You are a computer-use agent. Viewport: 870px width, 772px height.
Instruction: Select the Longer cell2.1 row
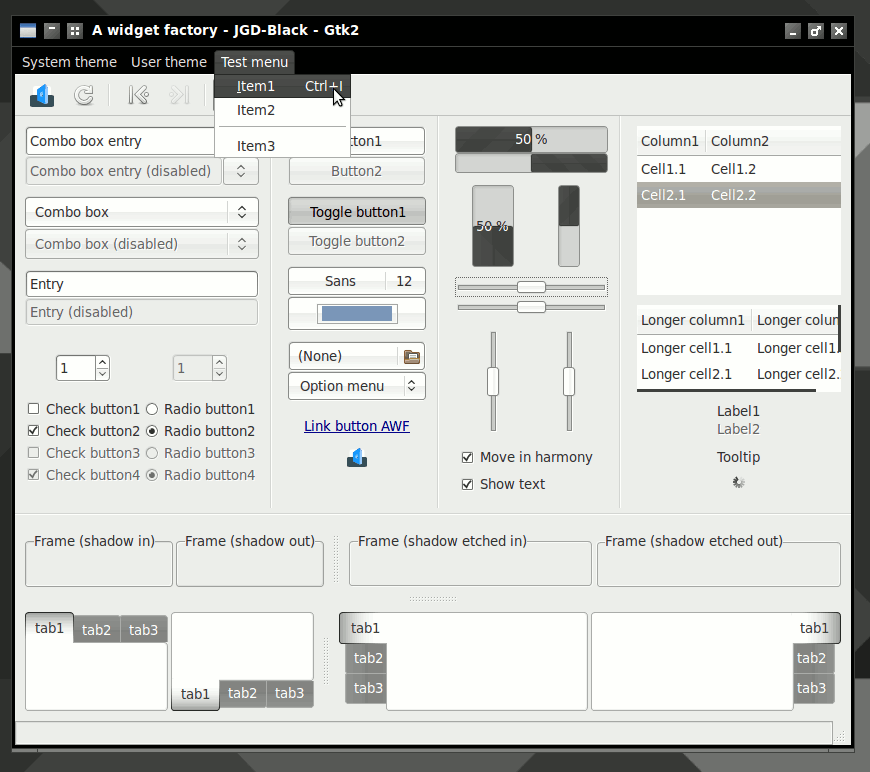(x=739, y=375)
